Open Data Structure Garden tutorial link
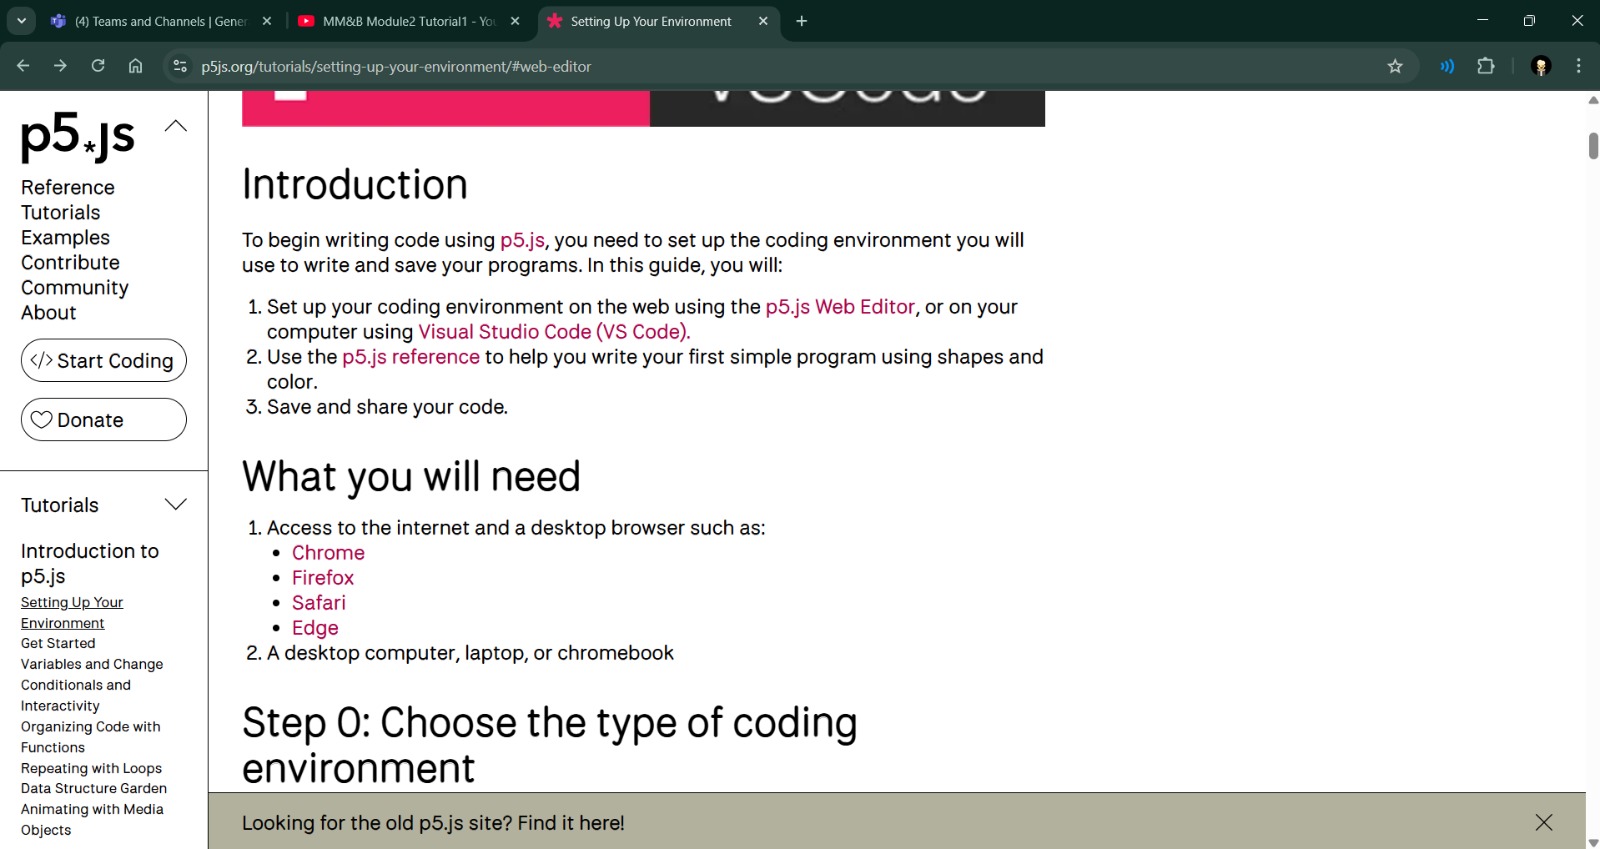 [x=94, y=788]
